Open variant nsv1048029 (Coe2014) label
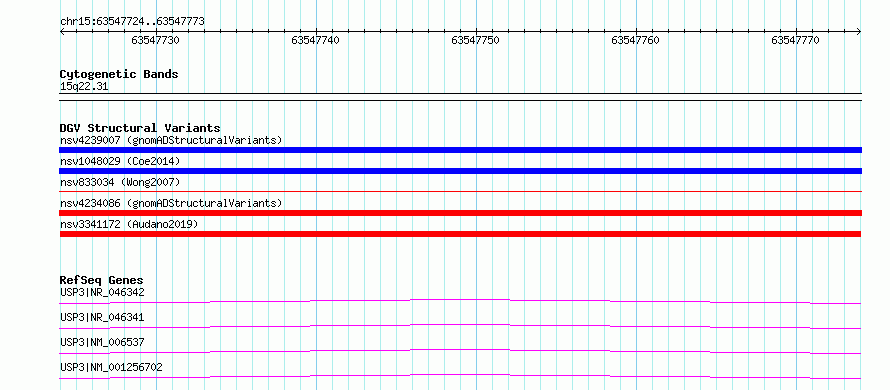 (120, 161)
